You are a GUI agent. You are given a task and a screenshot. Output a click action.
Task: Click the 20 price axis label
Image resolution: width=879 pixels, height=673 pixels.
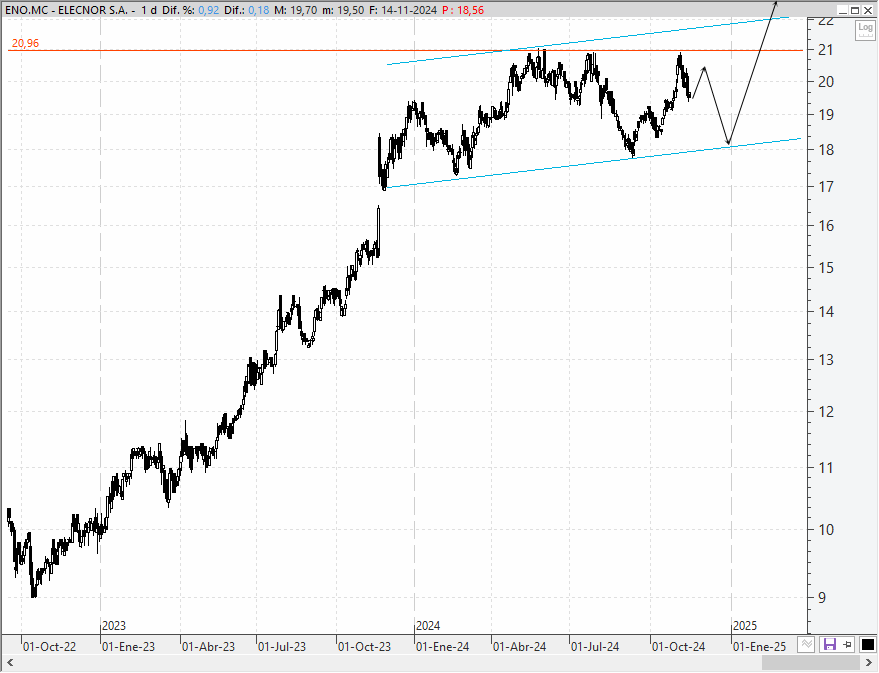click(x=826, y=82)
